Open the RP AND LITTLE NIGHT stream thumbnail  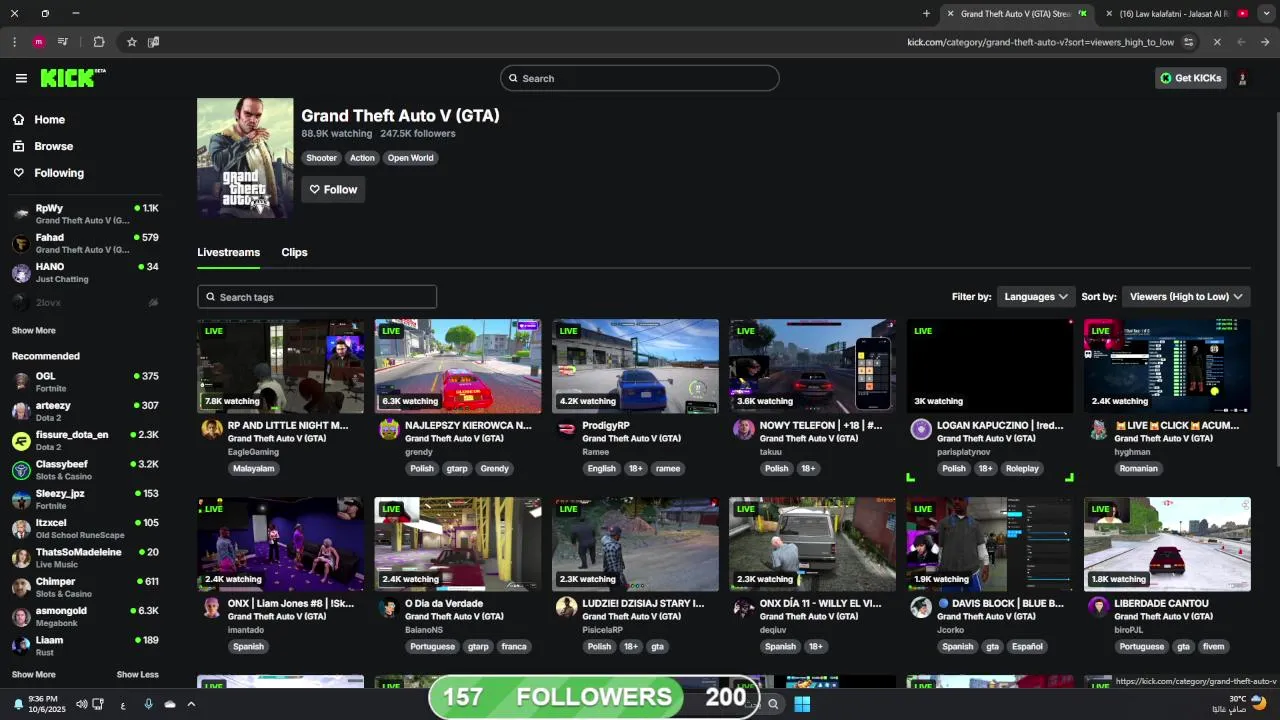click(281, 366)
